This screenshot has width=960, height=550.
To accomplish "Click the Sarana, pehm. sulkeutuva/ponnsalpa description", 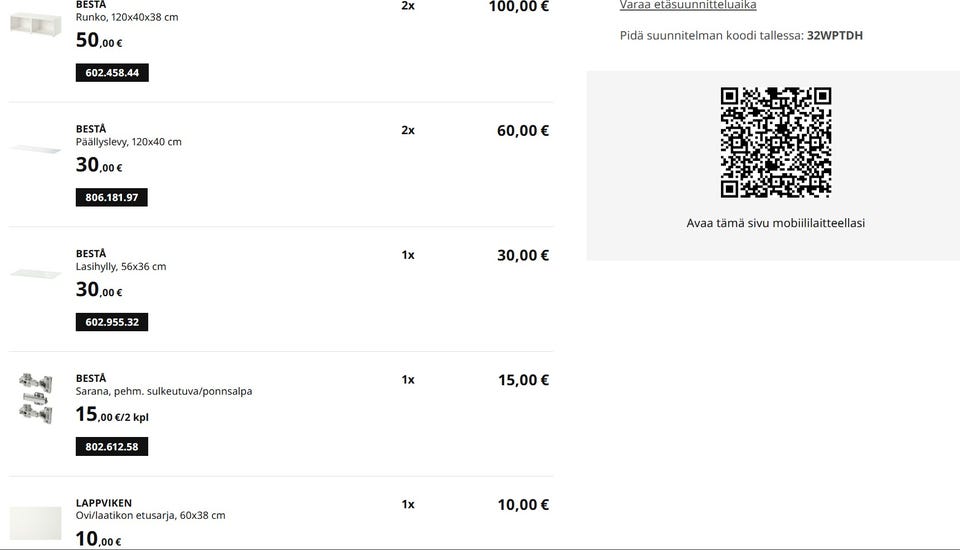I will tap(163, 391).
